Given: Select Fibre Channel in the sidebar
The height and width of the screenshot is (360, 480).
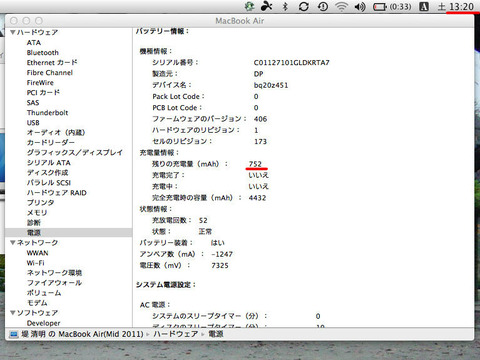Looking at the screenshot, I should [x=50, y=73].
